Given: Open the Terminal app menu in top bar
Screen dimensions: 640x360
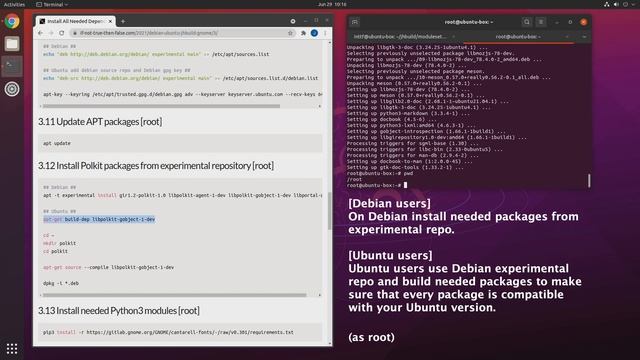Looking at the screenshot, I should 52,4.
